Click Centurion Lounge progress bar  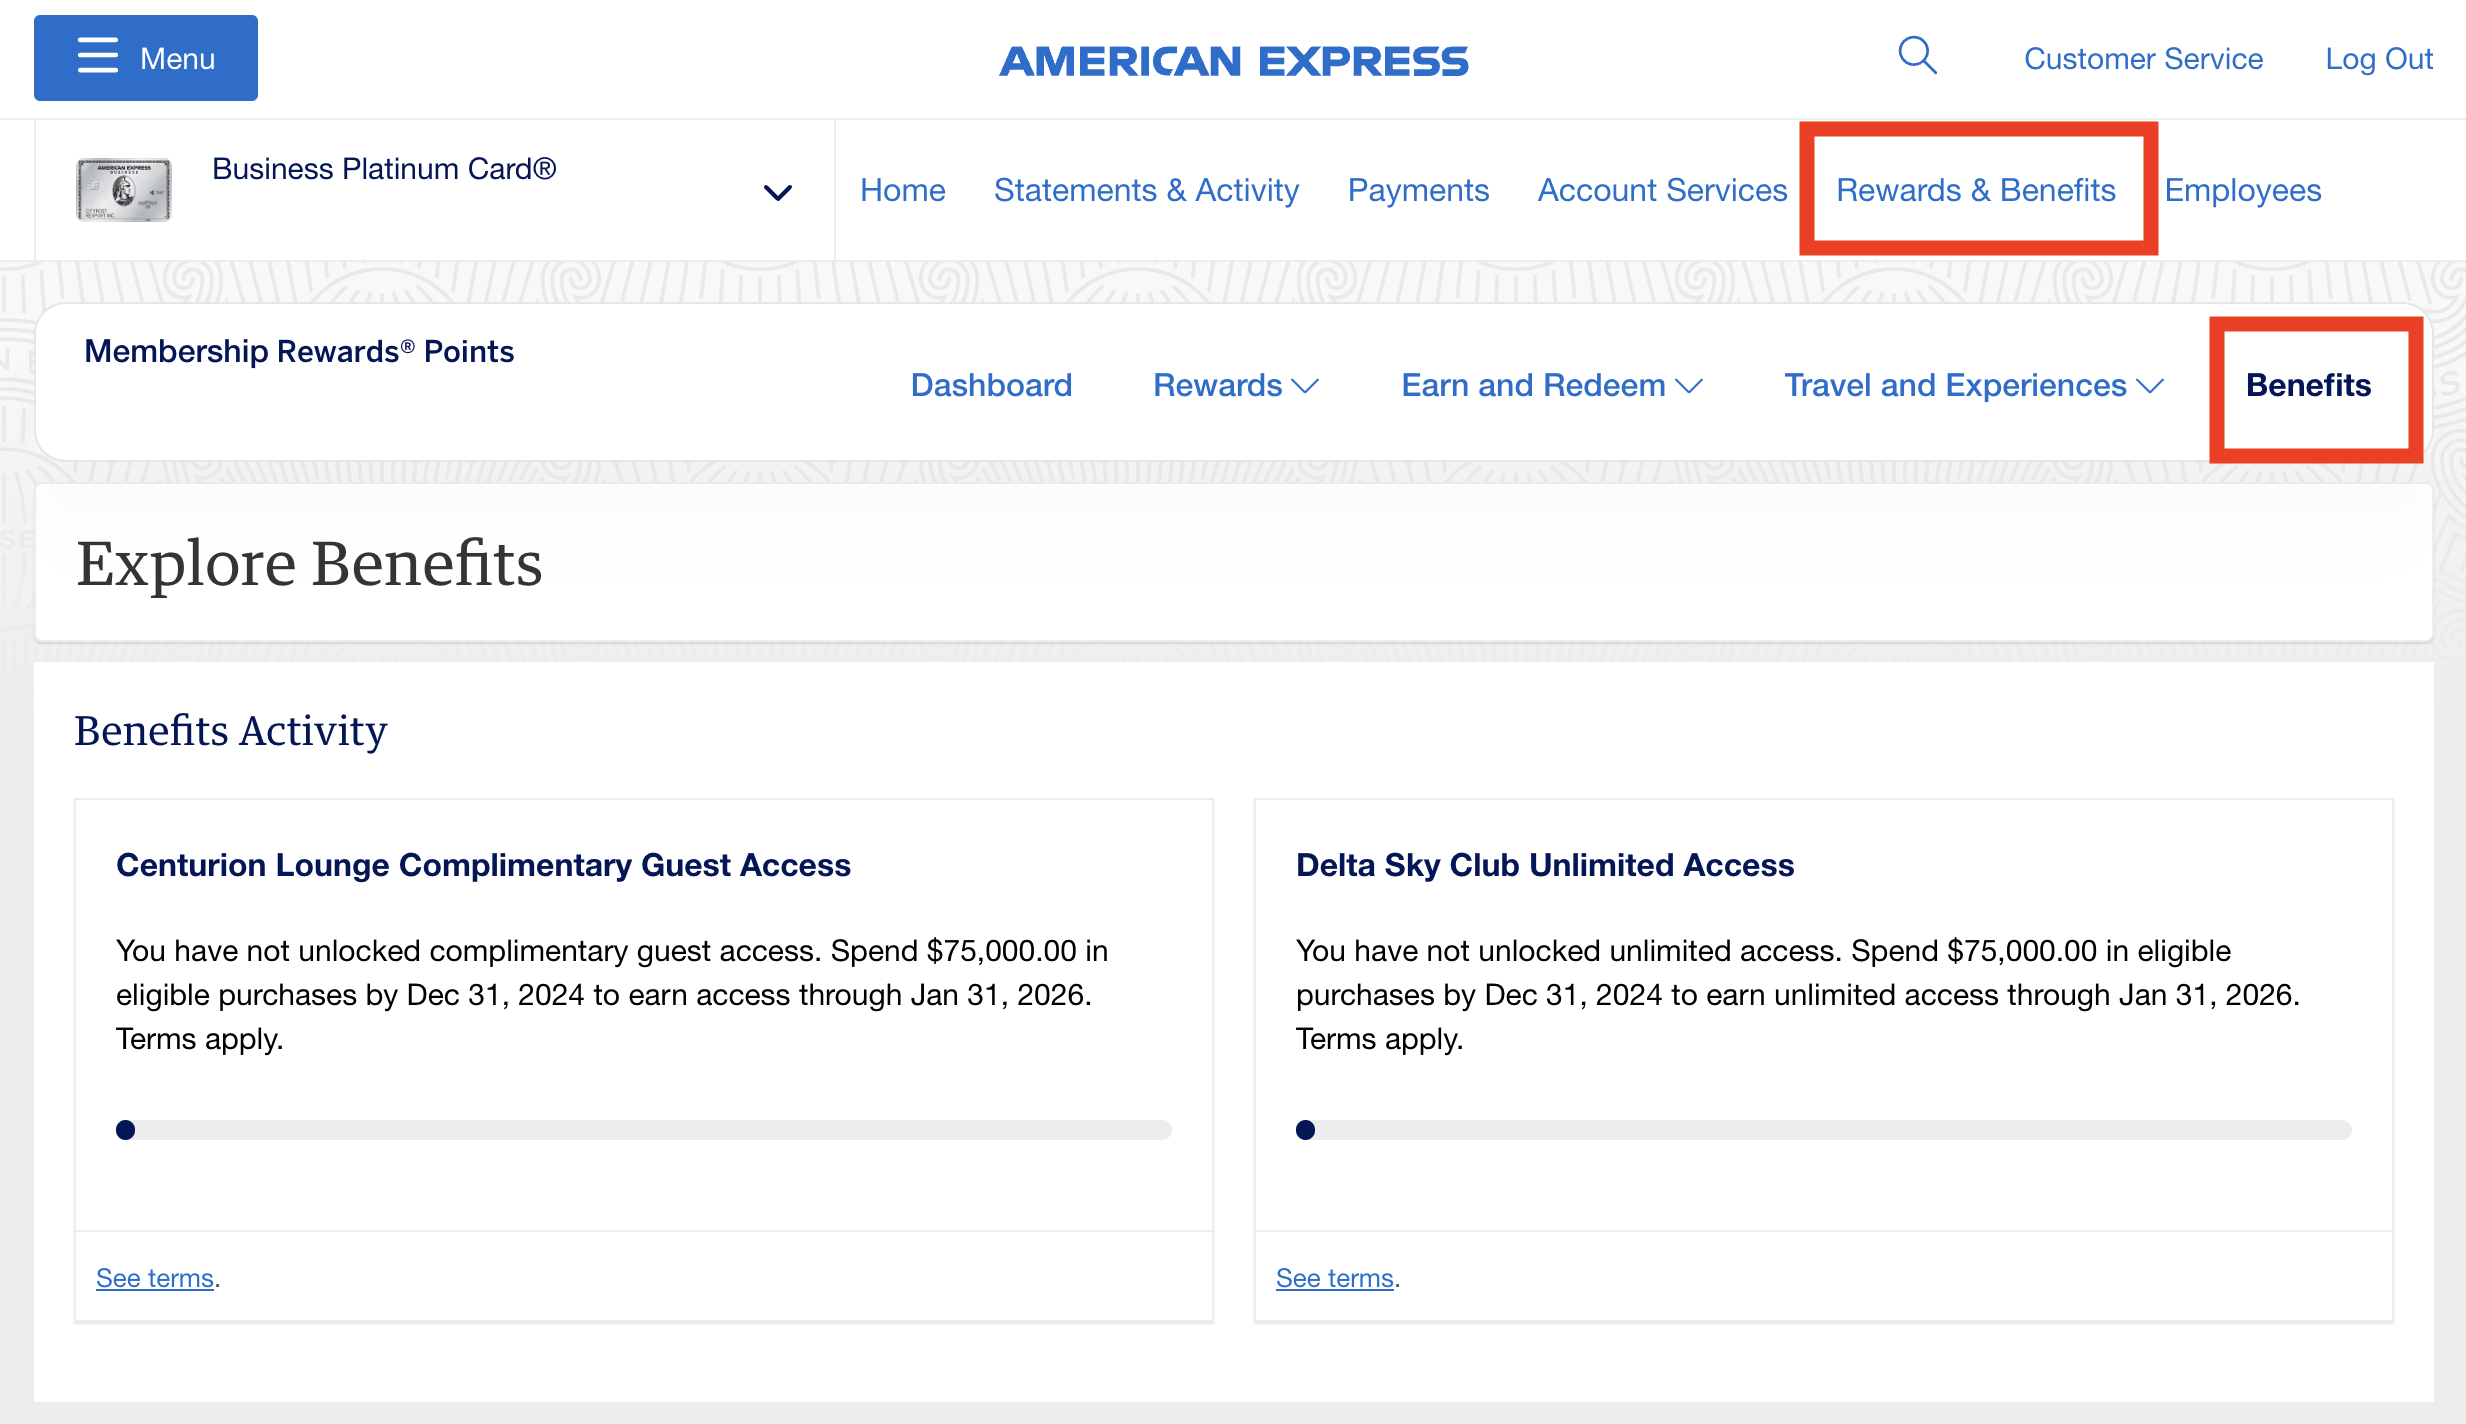click(644, 1130)
